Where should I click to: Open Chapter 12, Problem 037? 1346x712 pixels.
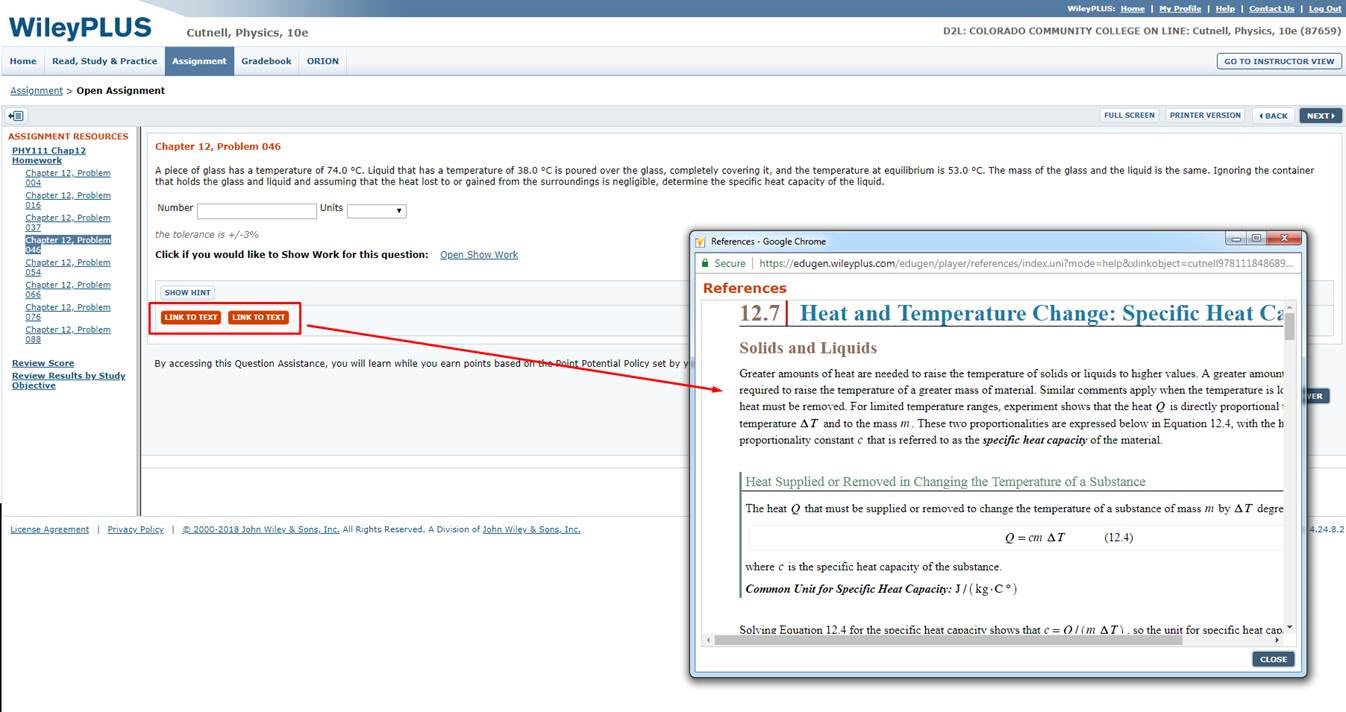click(68, 222)
